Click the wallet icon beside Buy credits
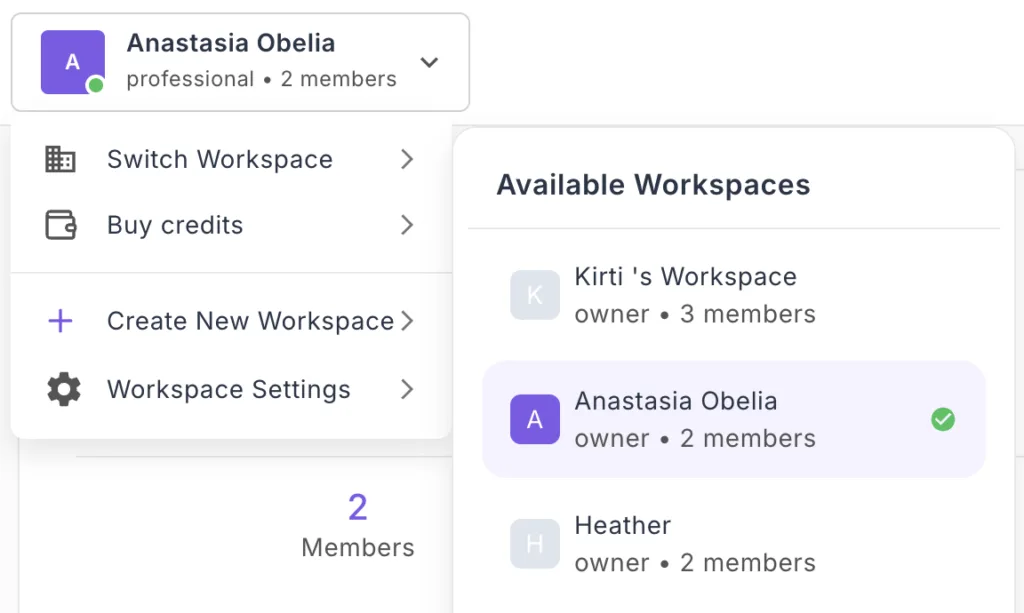This screenshot has width=1024, height=613. 61,225
